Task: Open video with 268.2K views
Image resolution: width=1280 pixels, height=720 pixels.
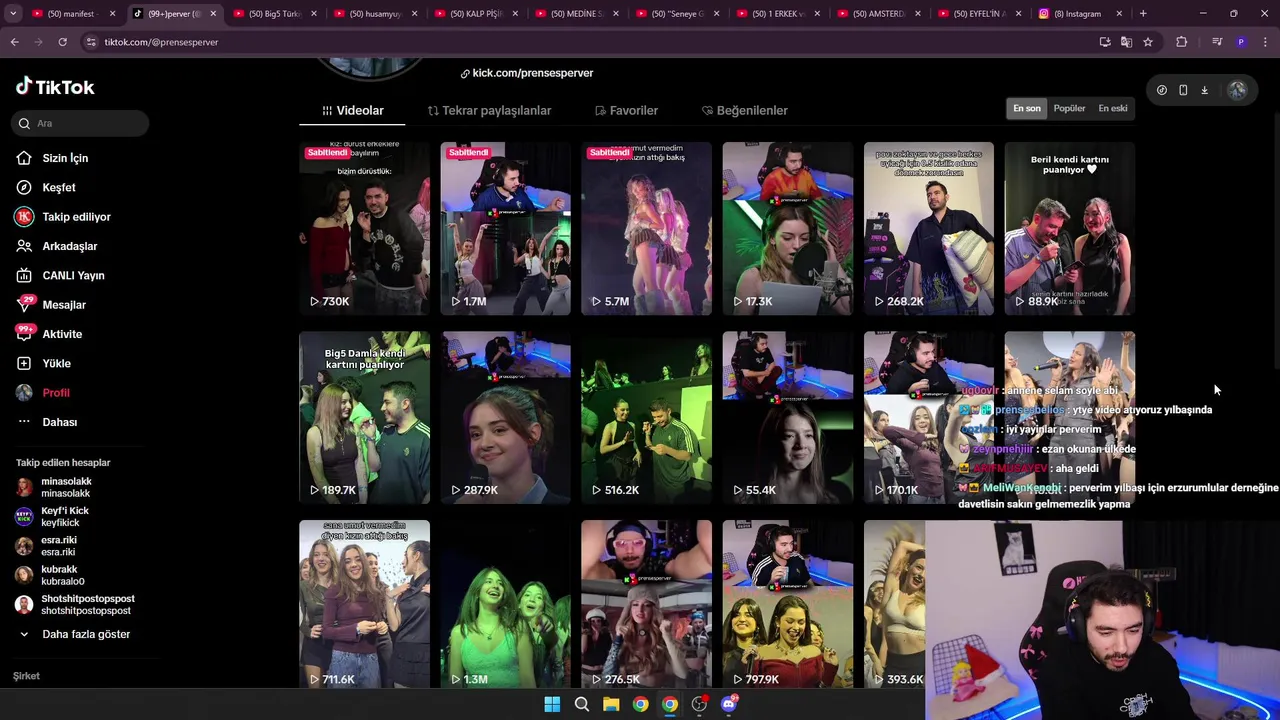Action: tap(928, 228)
